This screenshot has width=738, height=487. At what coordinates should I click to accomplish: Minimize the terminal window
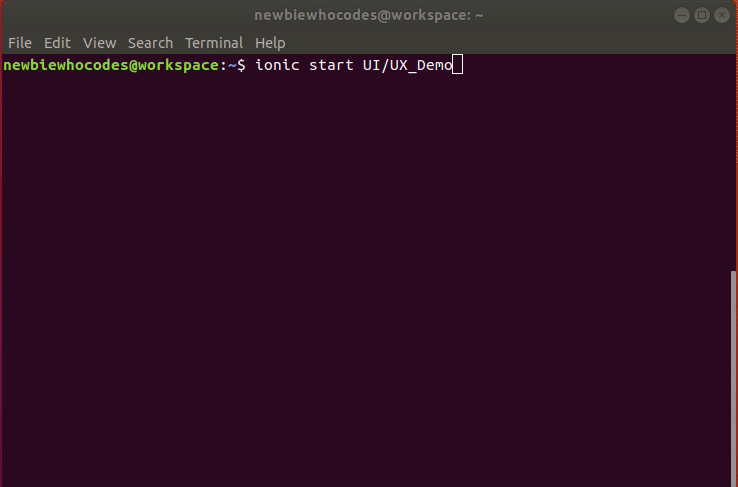click(681, 15)
